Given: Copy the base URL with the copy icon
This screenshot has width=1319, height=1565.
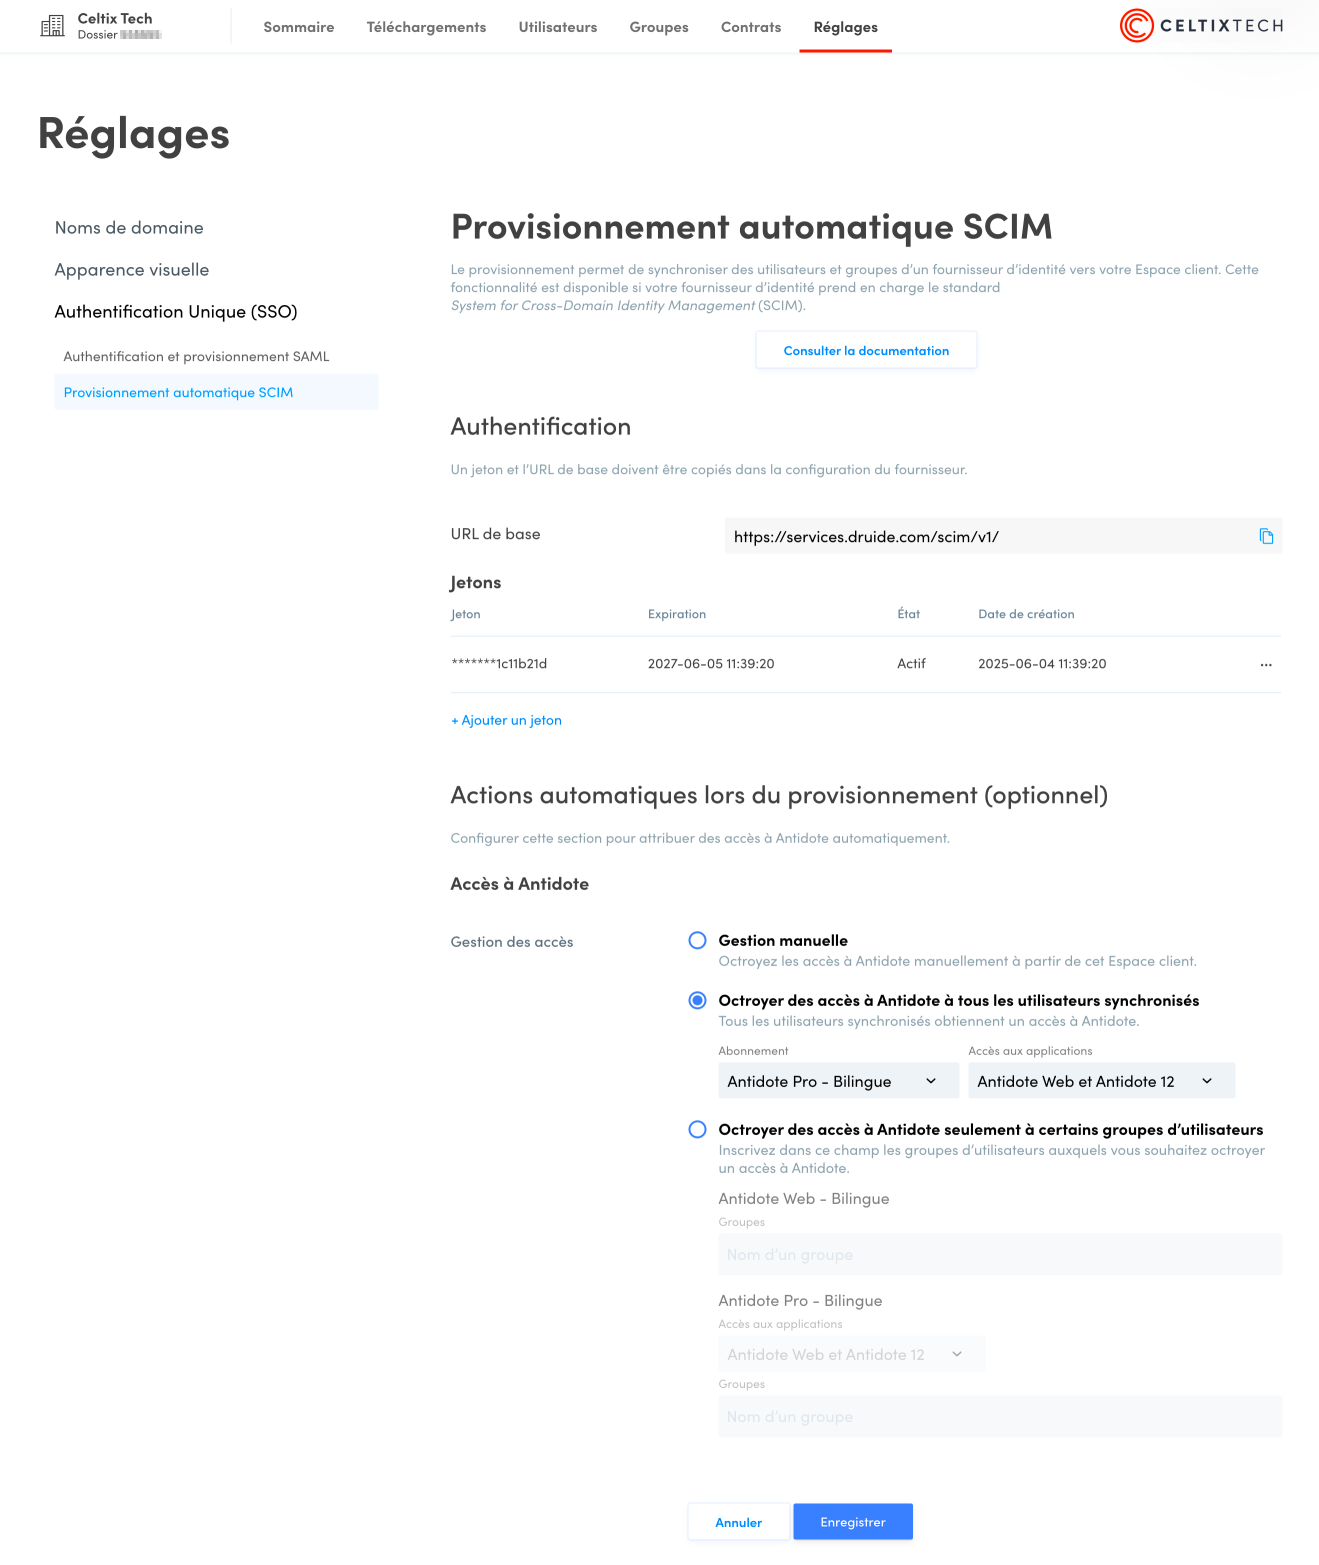Looking at the screenshot, I should [x=1266, y=536].
